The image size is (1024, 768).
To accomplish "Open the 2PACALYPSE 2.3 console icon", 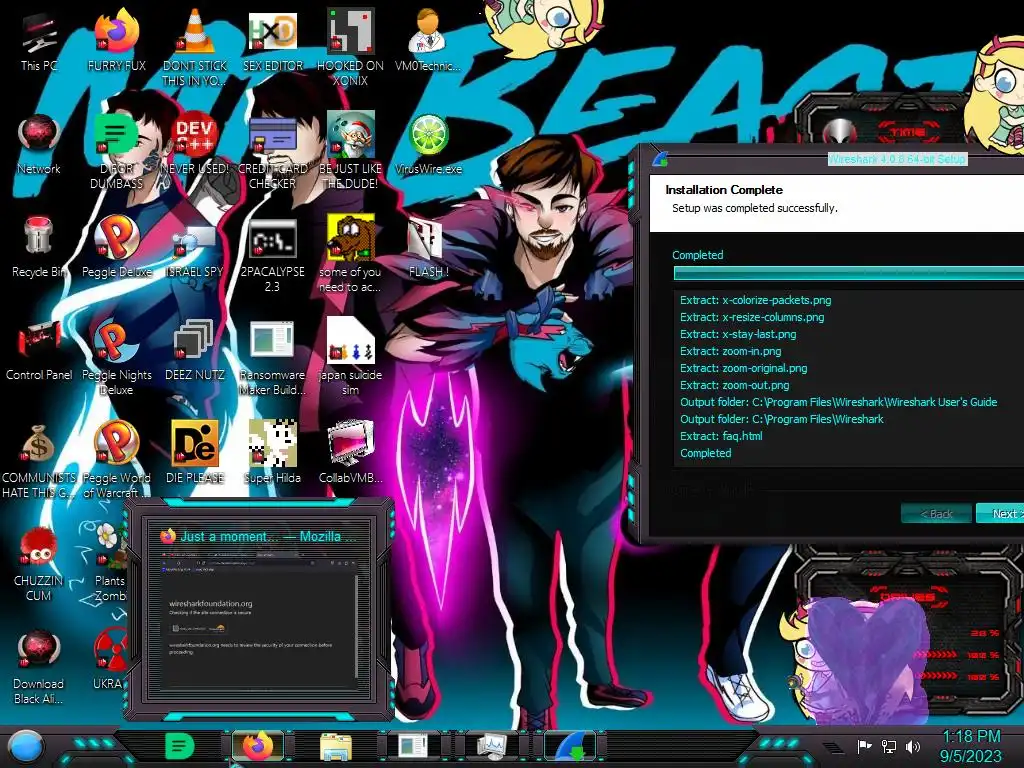I will click(x=273, y=255).
